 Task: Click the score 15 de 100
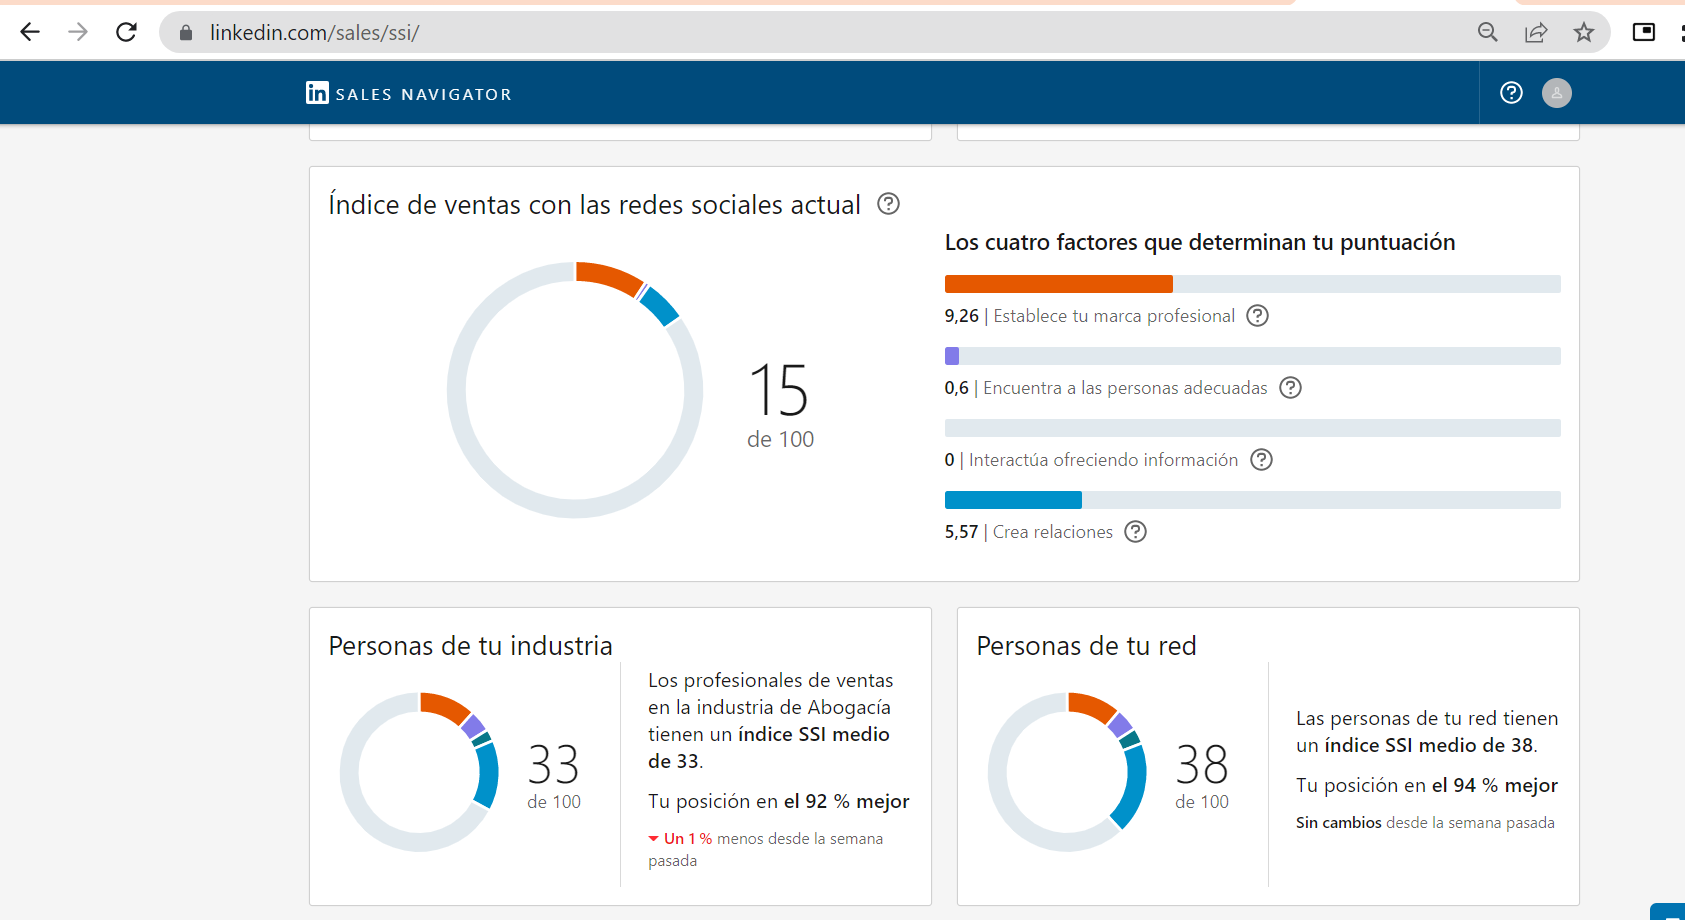coord(780,406)
